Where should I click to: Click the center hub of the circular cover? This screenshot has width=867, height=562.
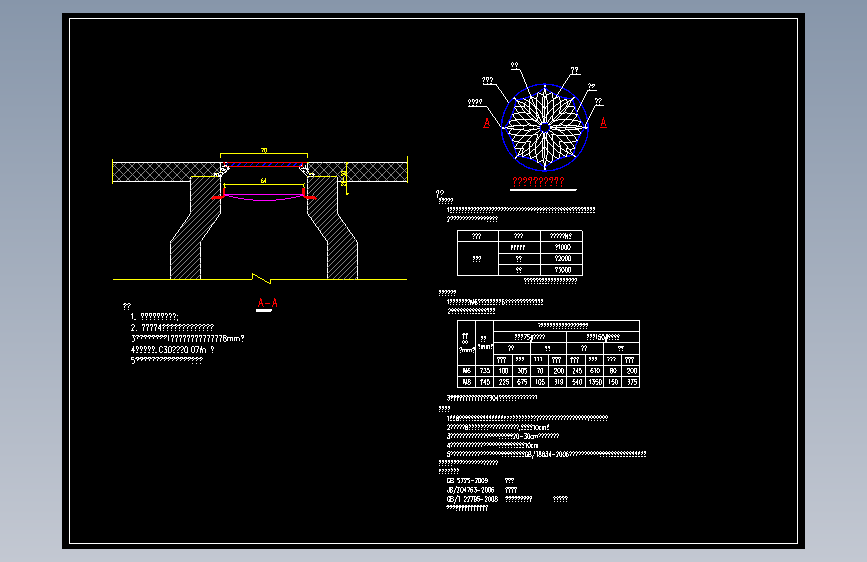pyautogui.click(x=545, y=128)
